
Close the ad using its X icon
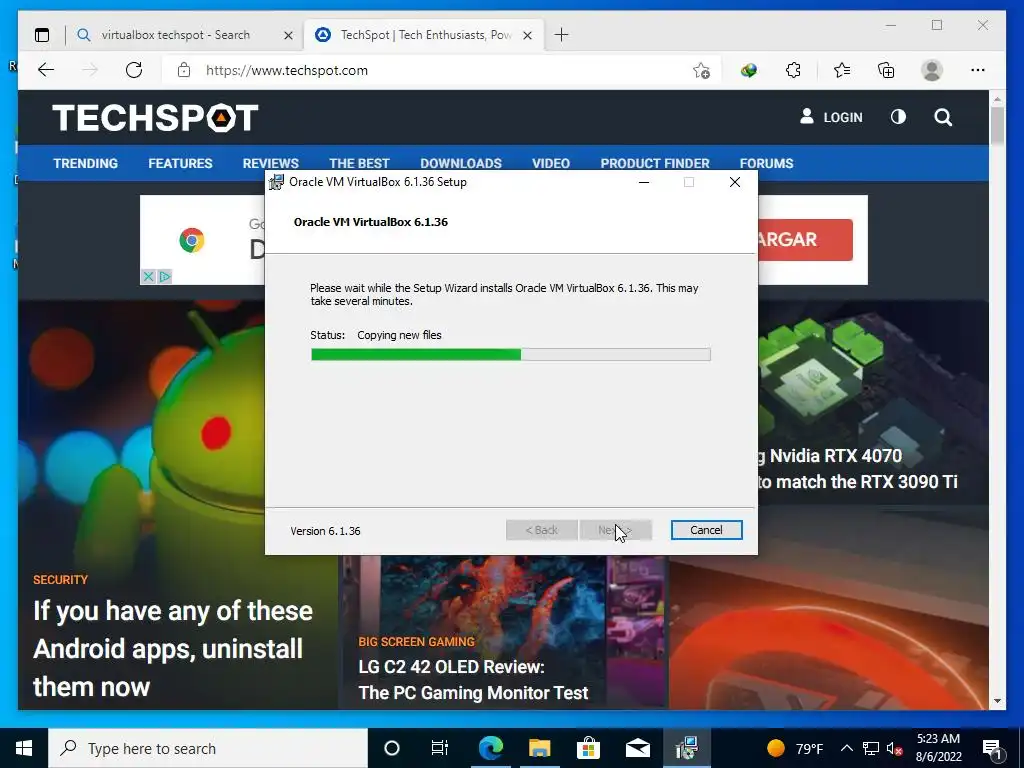click(x=148, y=277)
